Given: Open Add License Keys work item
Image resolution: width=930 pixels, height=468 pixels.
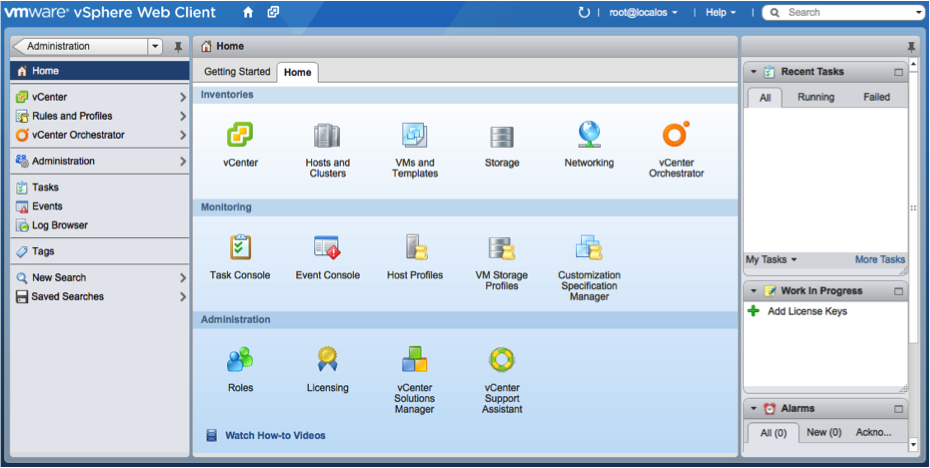Looking at the screenshot, I should point(807,311).
